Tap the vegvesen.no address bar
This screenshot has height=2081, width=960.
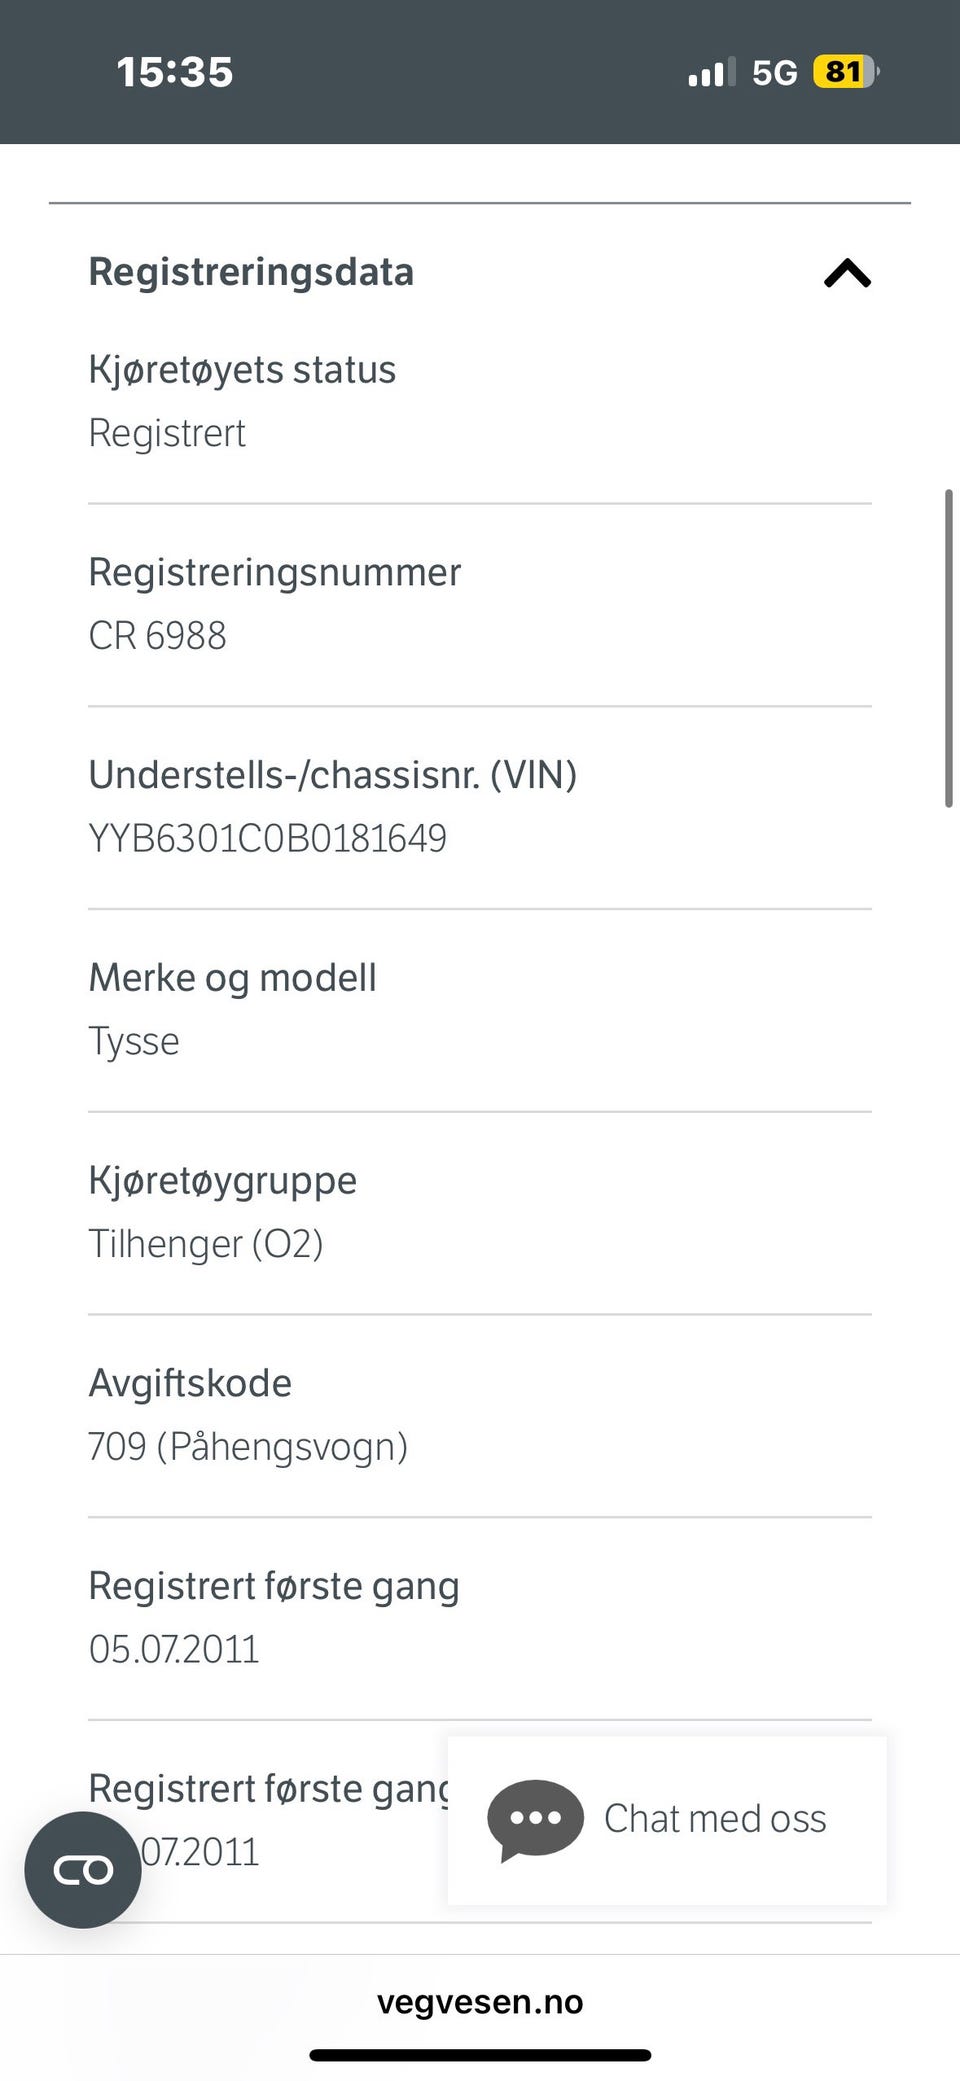[480, 2002]
